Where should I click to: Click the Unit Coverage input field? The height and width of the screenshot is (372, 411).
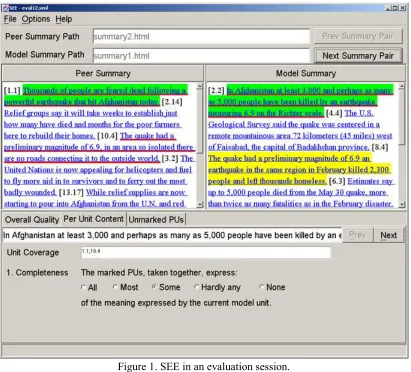pos(206,252)
